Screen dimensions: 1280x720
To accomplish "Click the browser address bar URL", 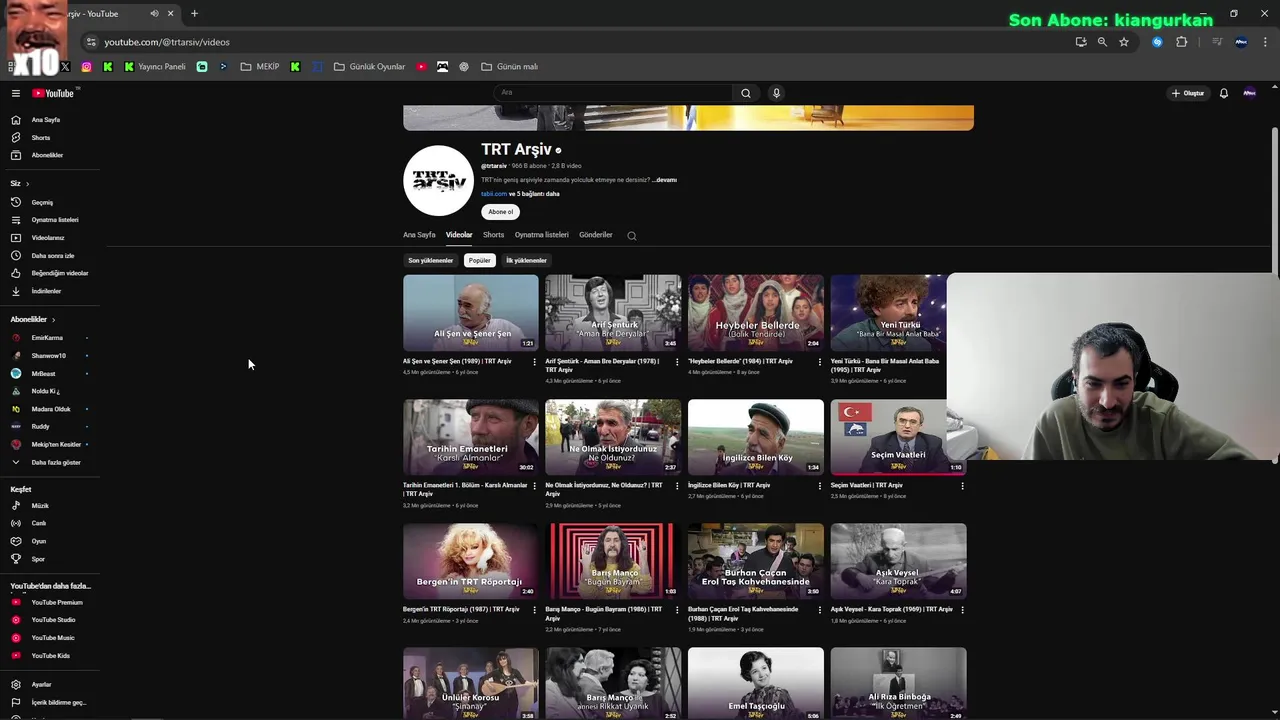I will [x=167, y=42].
